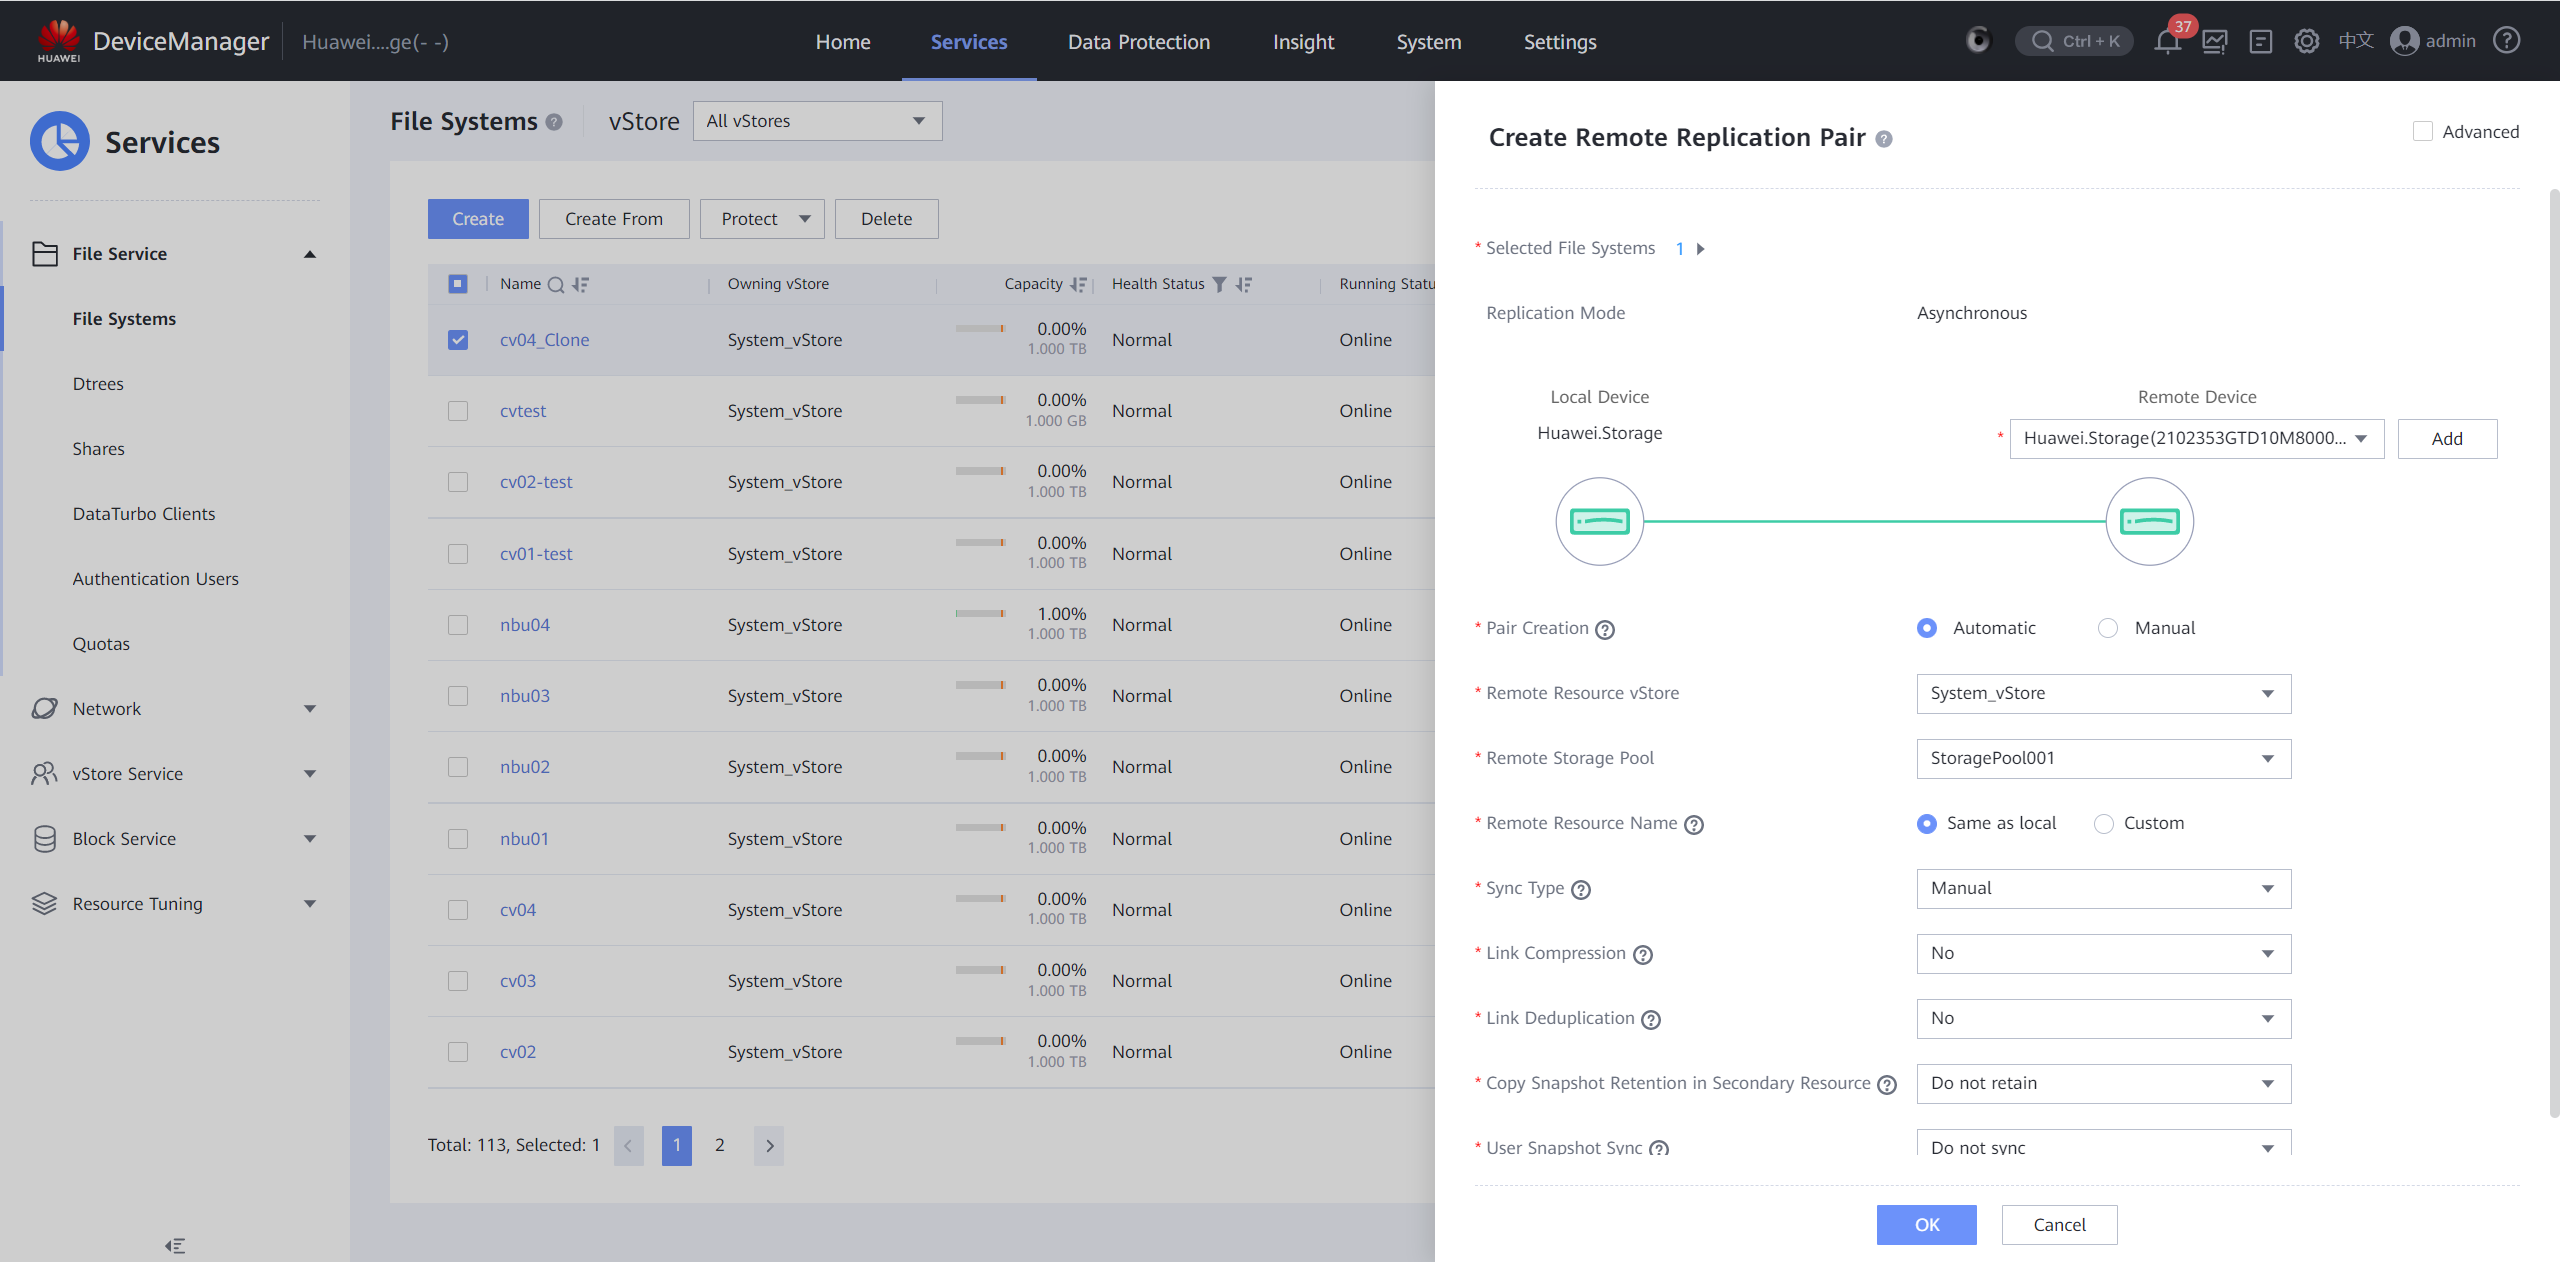Go to page 2 of file systems
2560x1262 pixels.
click(x=719, y=1146)
